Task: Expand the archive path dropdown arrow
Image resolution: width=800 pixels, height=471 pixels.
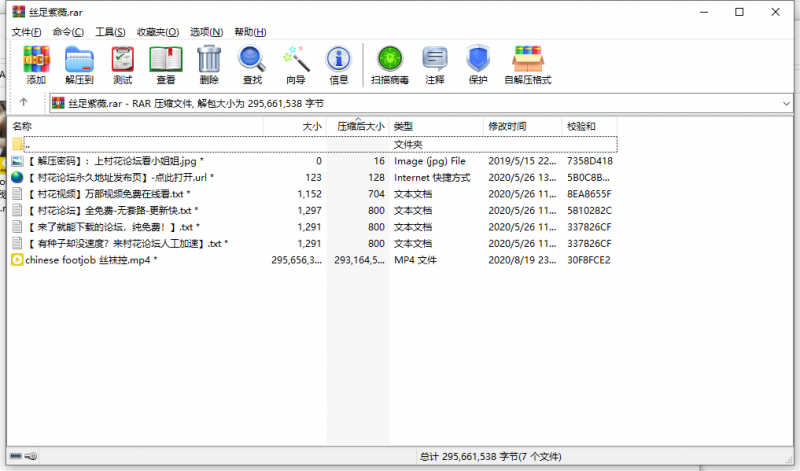Action: pos(785,103)
